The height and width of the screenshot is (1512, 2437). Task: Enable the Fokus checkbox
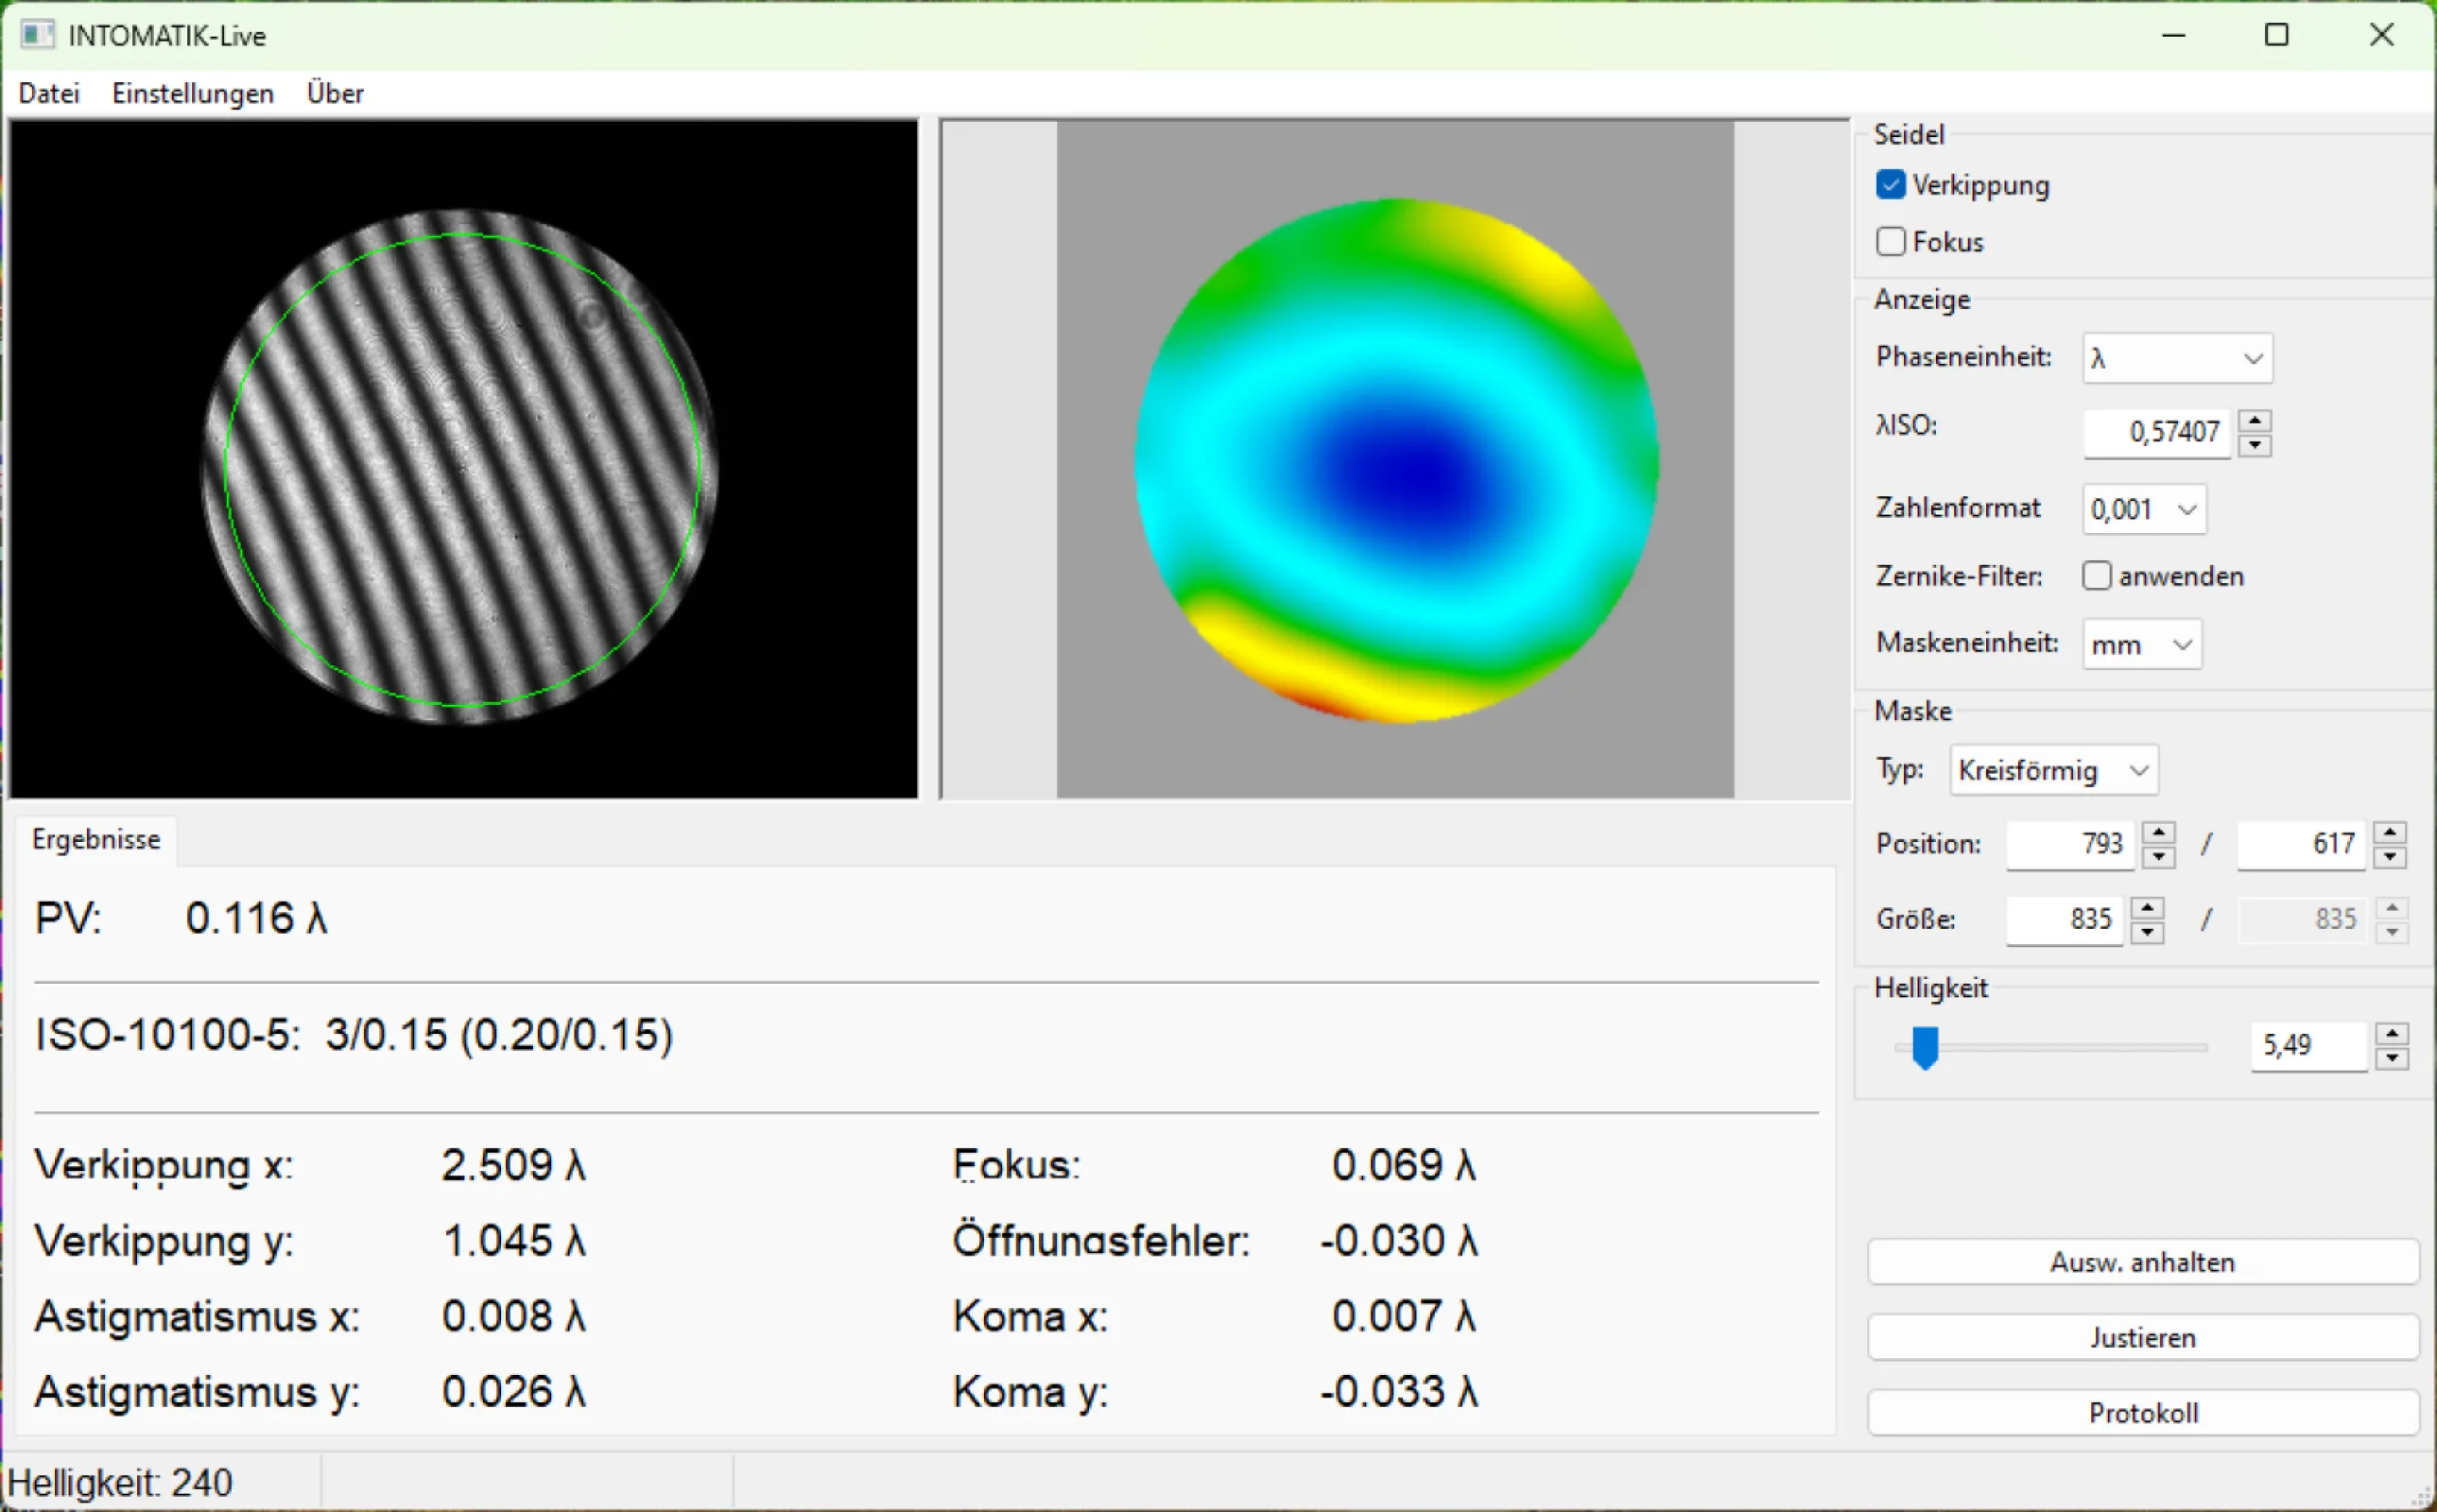click(1891, 241)
